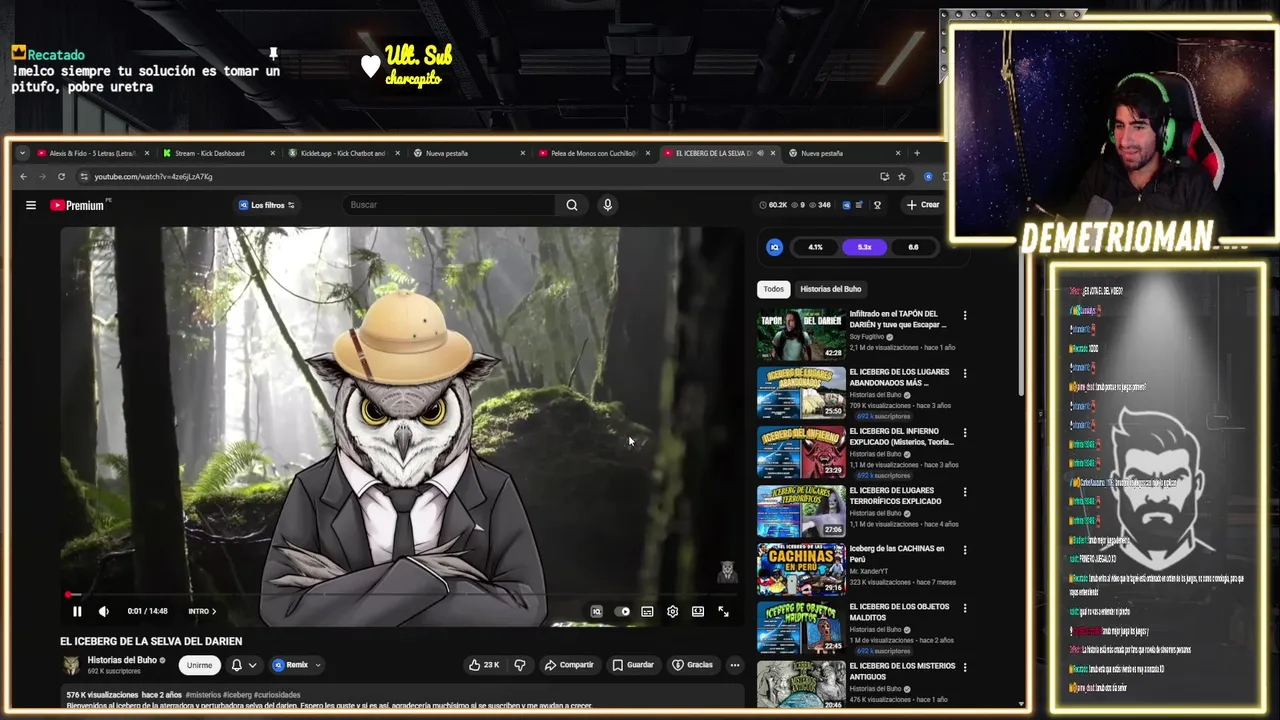Go back in the browser
The height and width of the screenshot is (720, 1280).
(x=23, y=176)
